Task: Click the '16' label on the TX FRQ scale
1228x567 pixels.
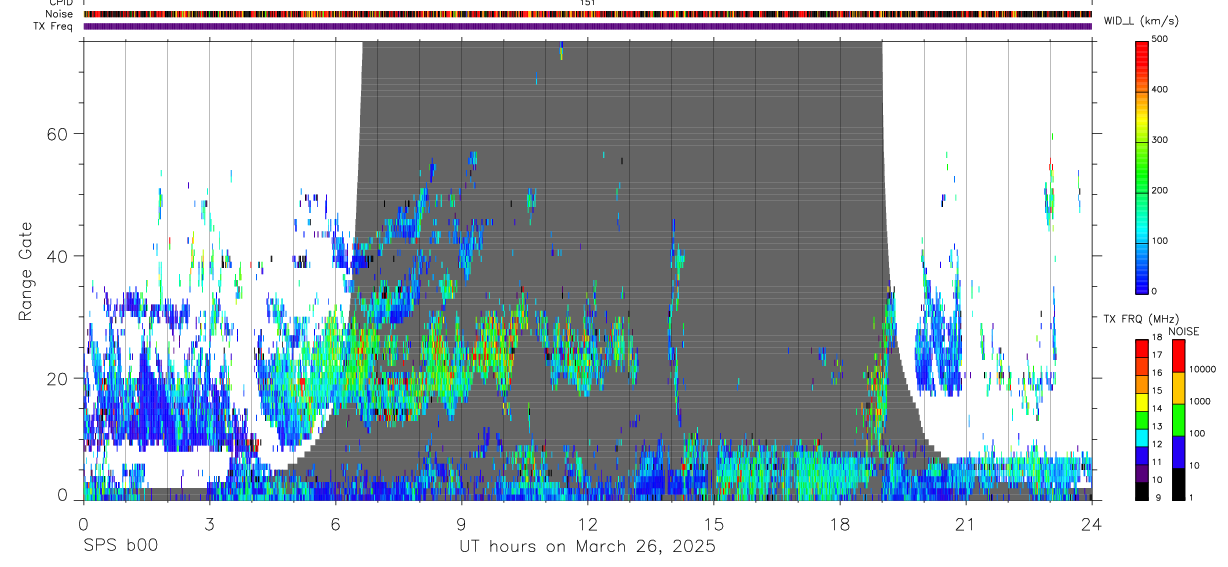Action: click(x=1157, y=372)
